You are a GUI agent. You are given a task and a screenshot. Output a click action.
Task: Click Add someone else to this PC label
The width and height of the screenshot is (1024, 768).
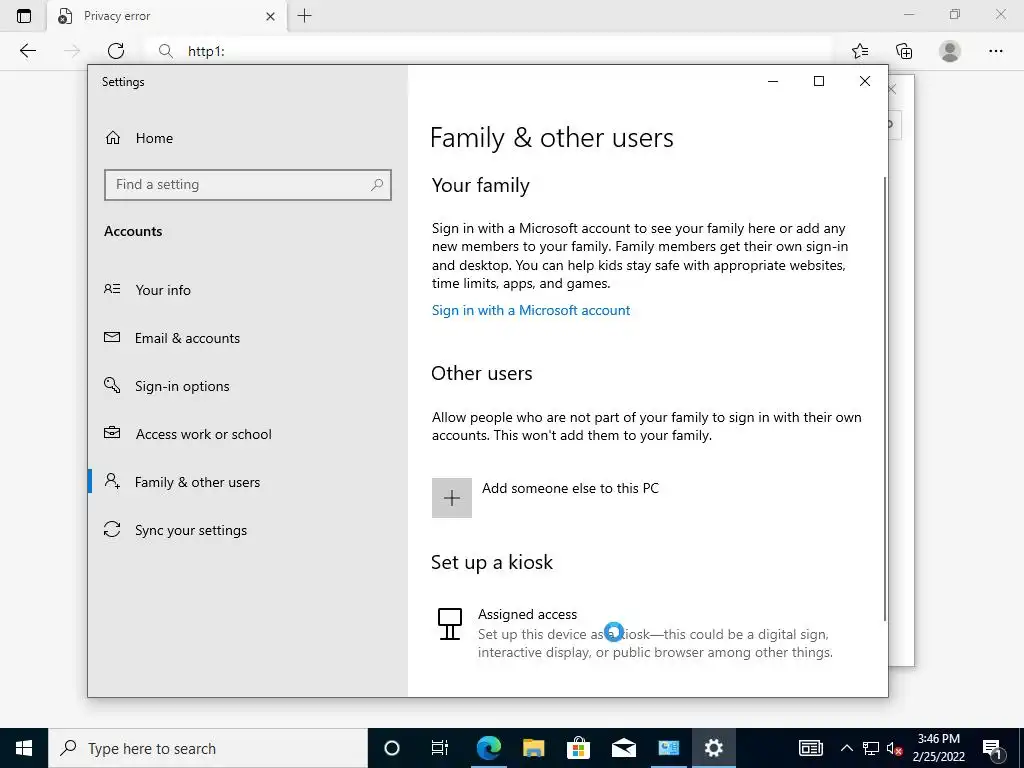click(570, 488)
